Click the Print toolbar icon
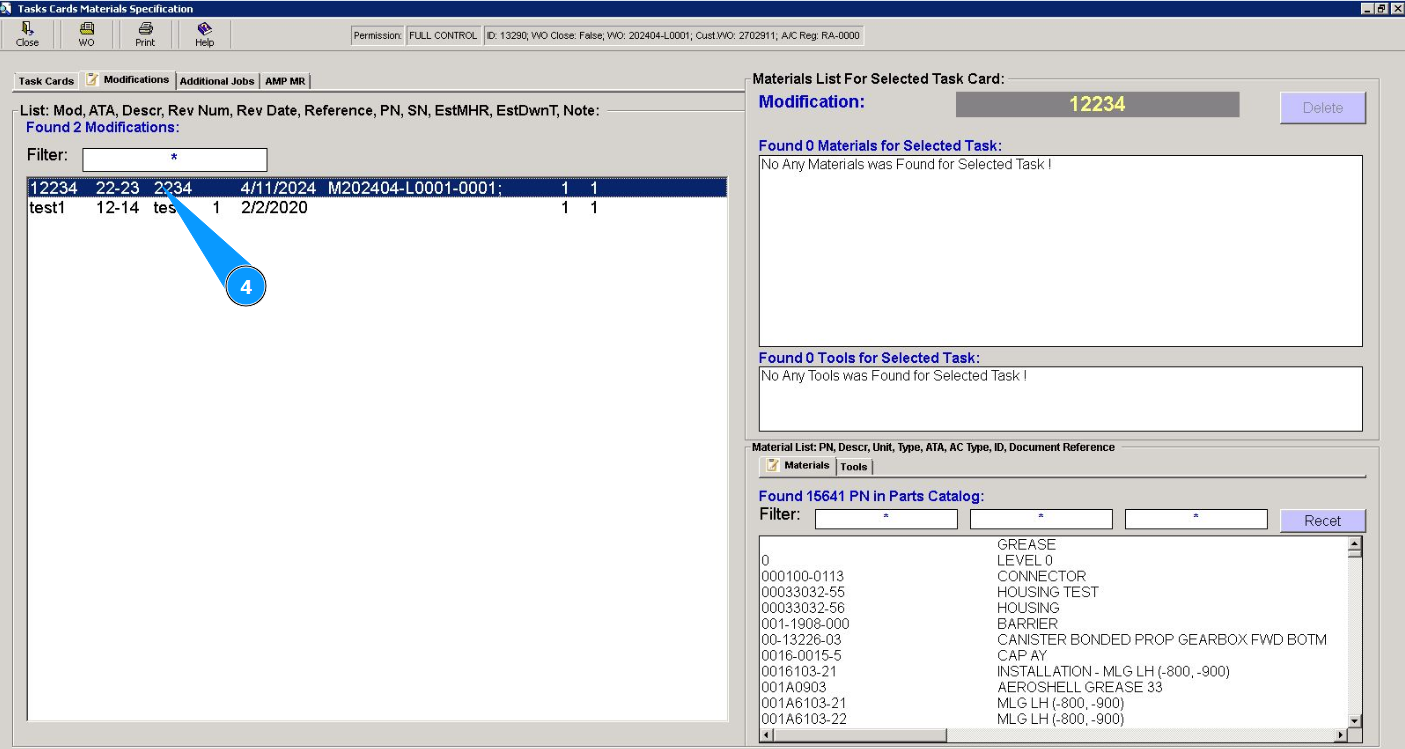This screenshot has width=1405, height=749. (145, 35)
